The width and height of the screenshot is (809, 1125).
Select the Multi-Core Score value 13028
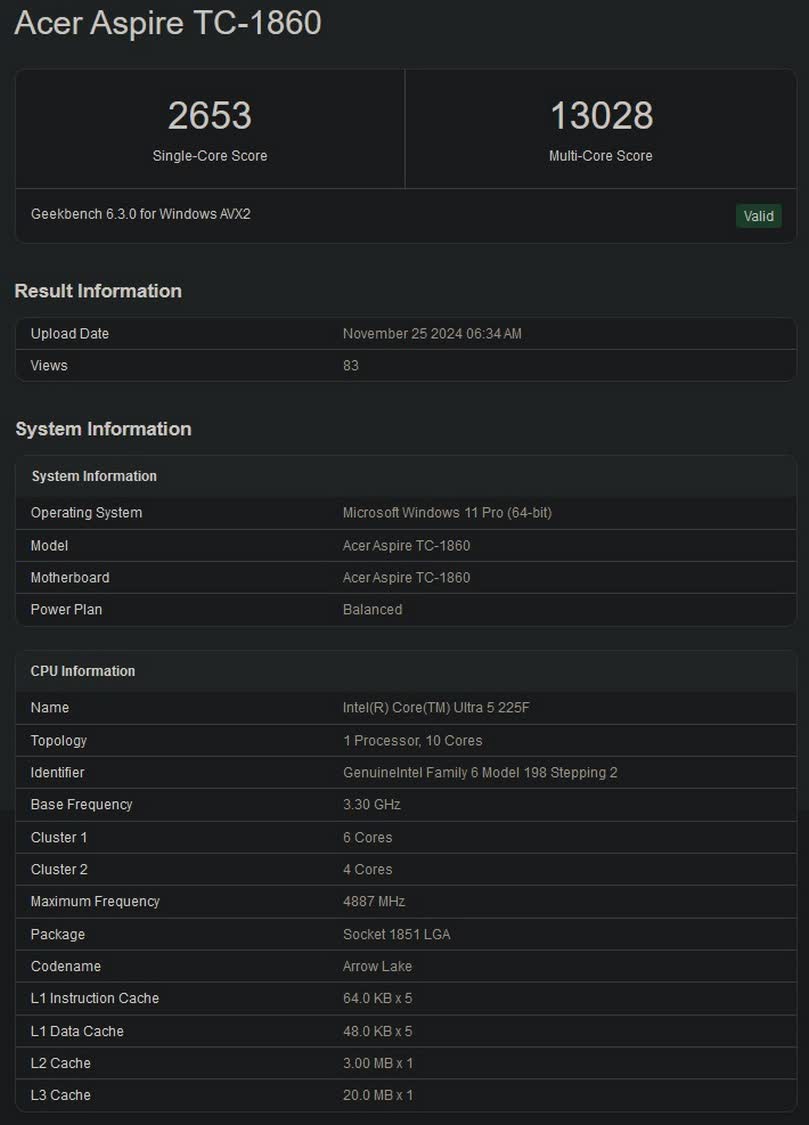click(x=601, y=116)
